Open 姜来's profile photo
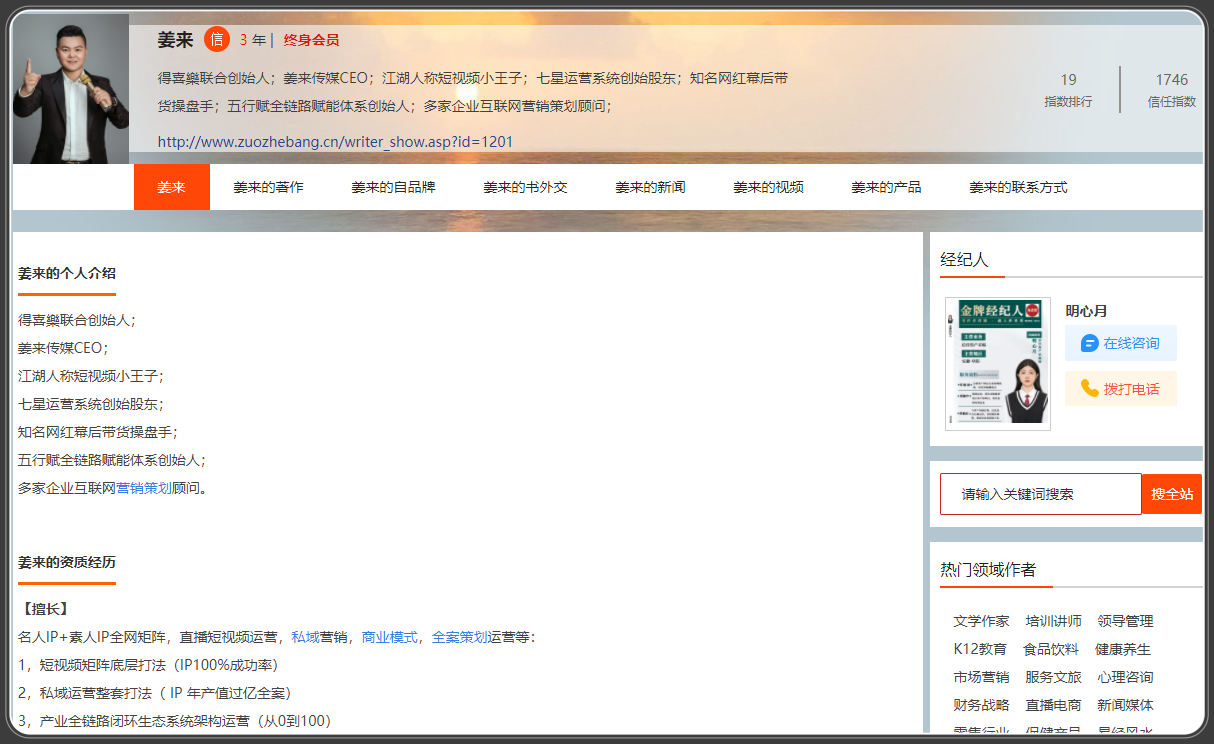1214x744 pixels. pyautogui.click(x=71, y=89)
